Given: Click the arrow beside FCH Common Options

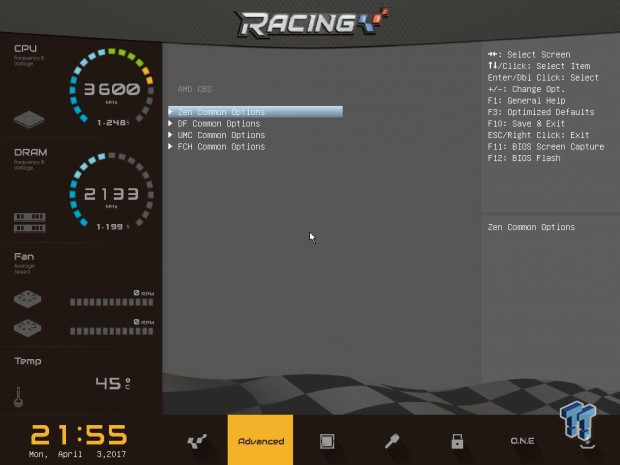Looking at the screenshot, I should coord(170,146).
